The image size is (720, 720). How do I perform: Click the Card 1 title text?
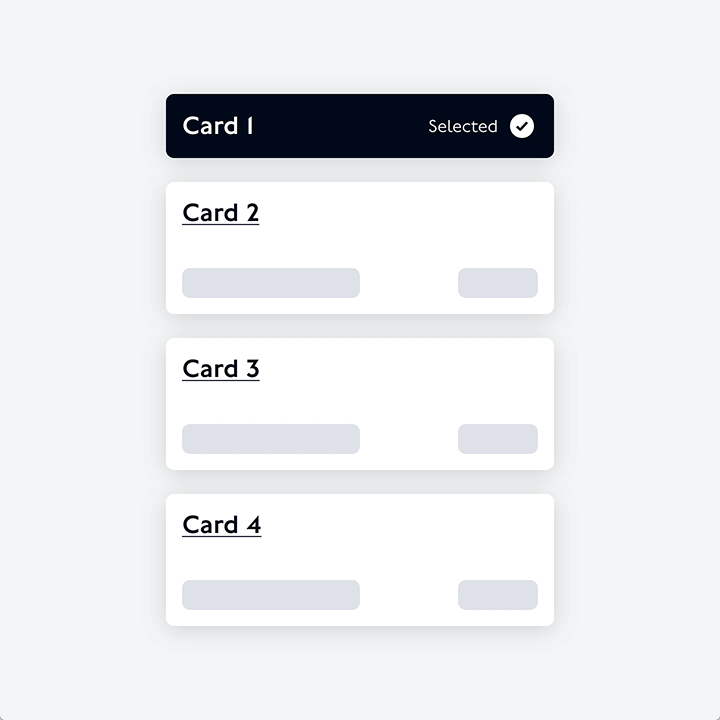pos(218,126)
